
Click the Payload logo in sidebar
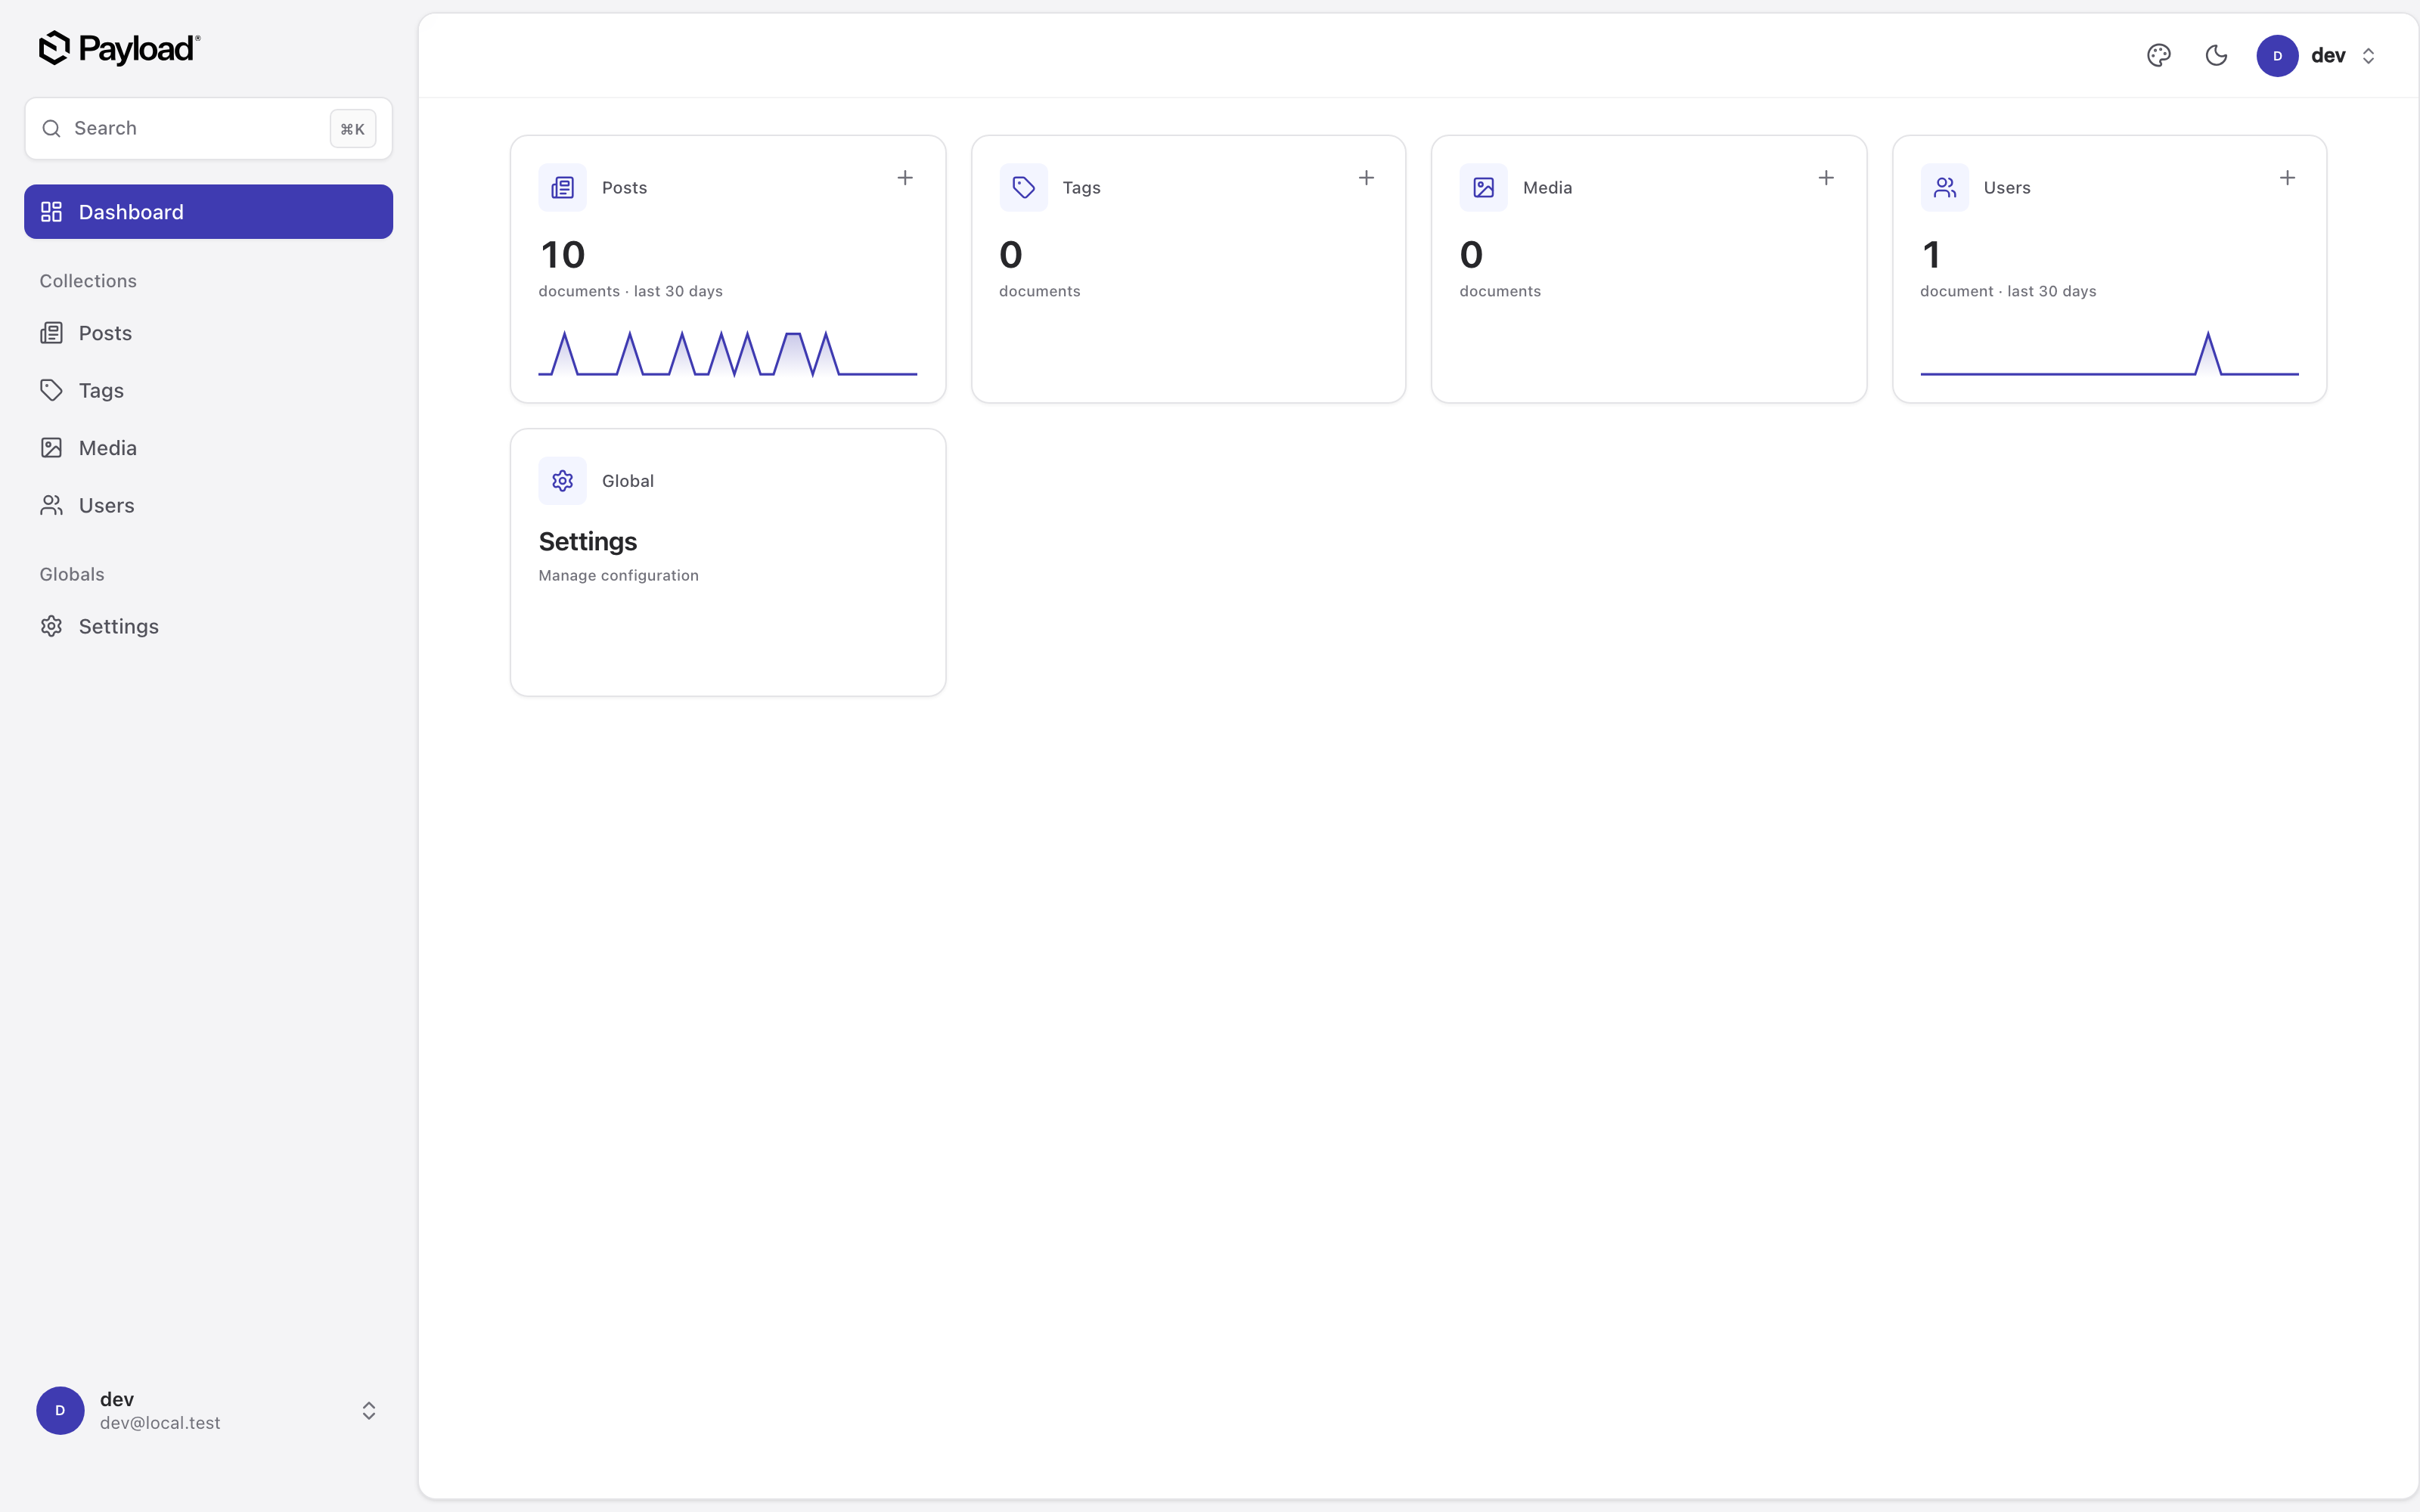coord(119,48)
